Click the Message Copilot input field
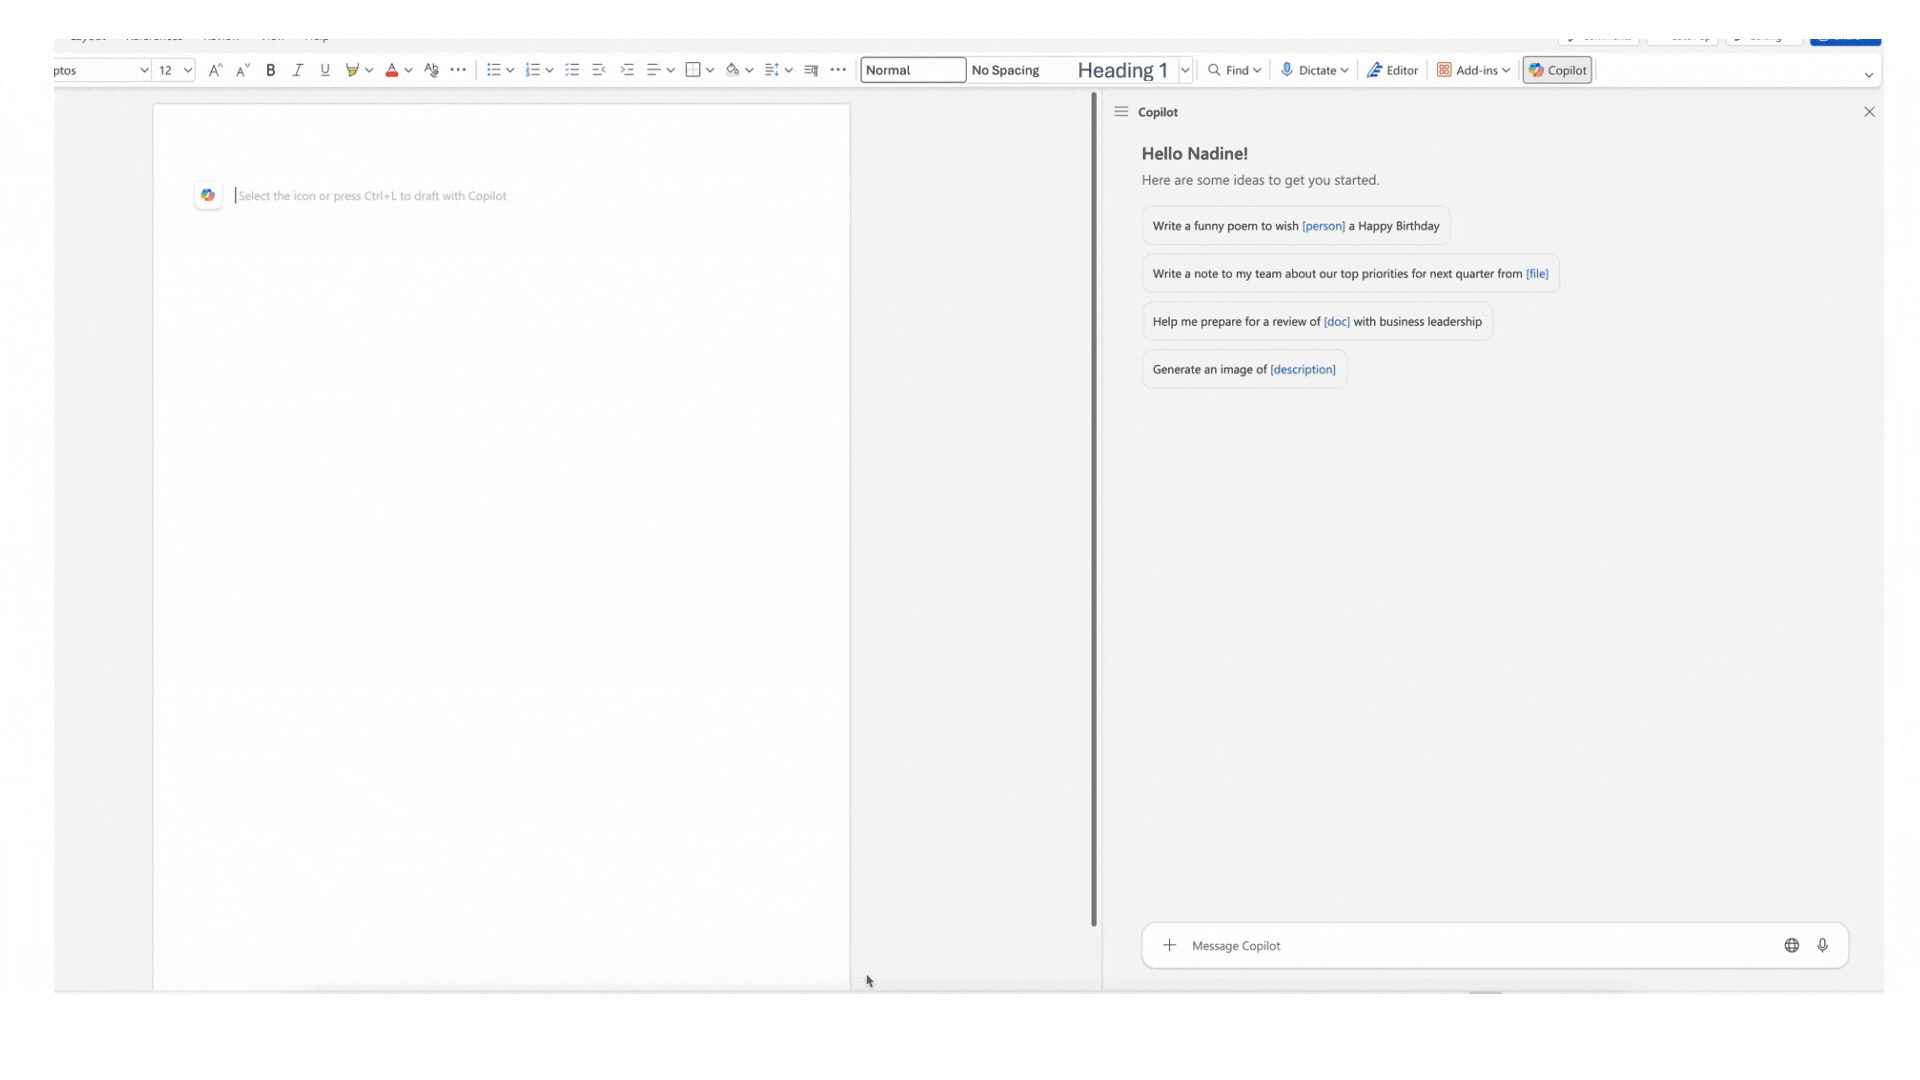 click(x=1470, y=945)
